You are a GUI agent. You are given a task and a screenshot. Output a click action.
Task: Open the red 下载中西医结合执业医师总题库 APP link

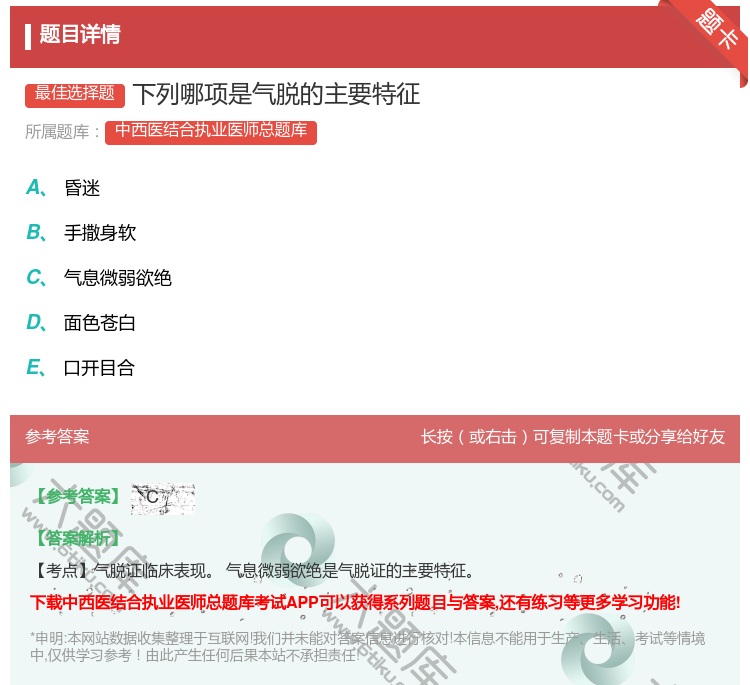point(355,602)
